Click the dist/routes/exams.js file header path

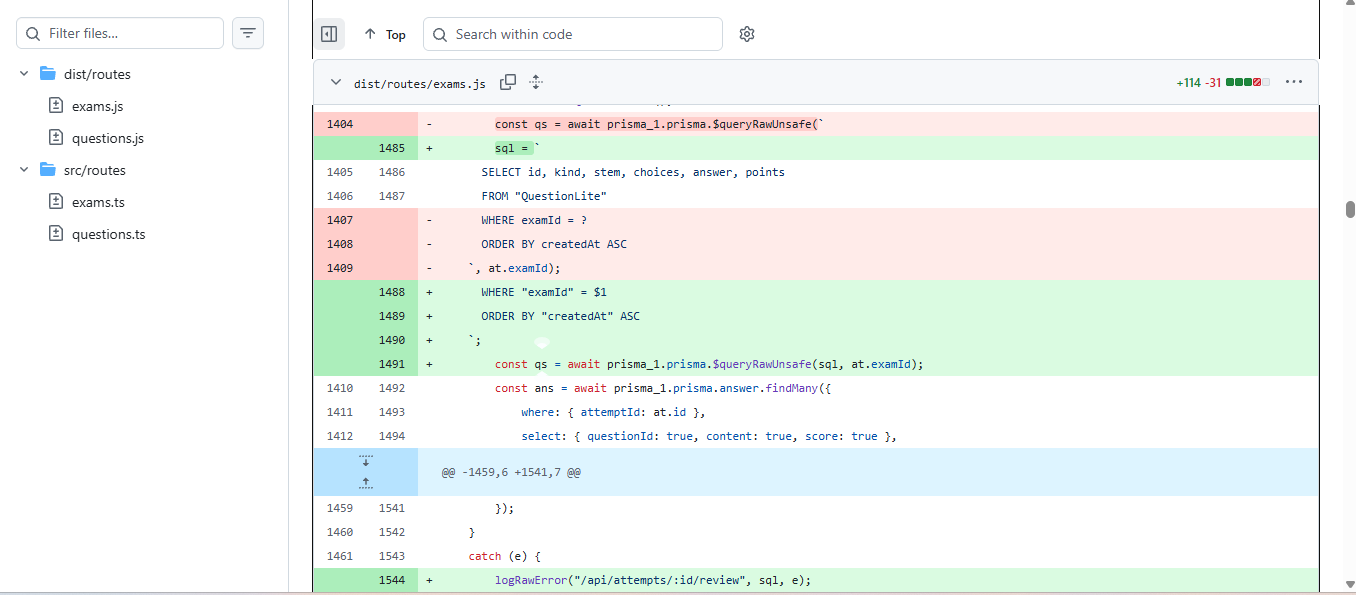[420, 83]
